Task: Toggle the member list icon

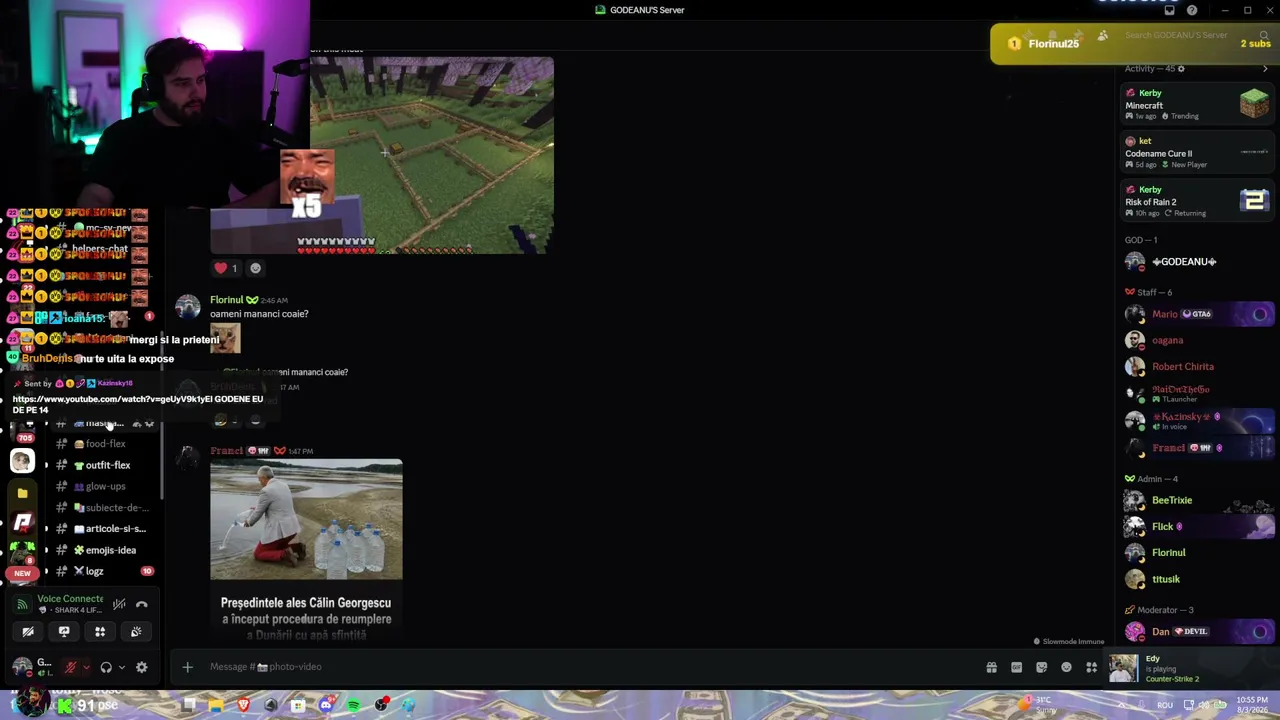Action: coord(1103,35)
